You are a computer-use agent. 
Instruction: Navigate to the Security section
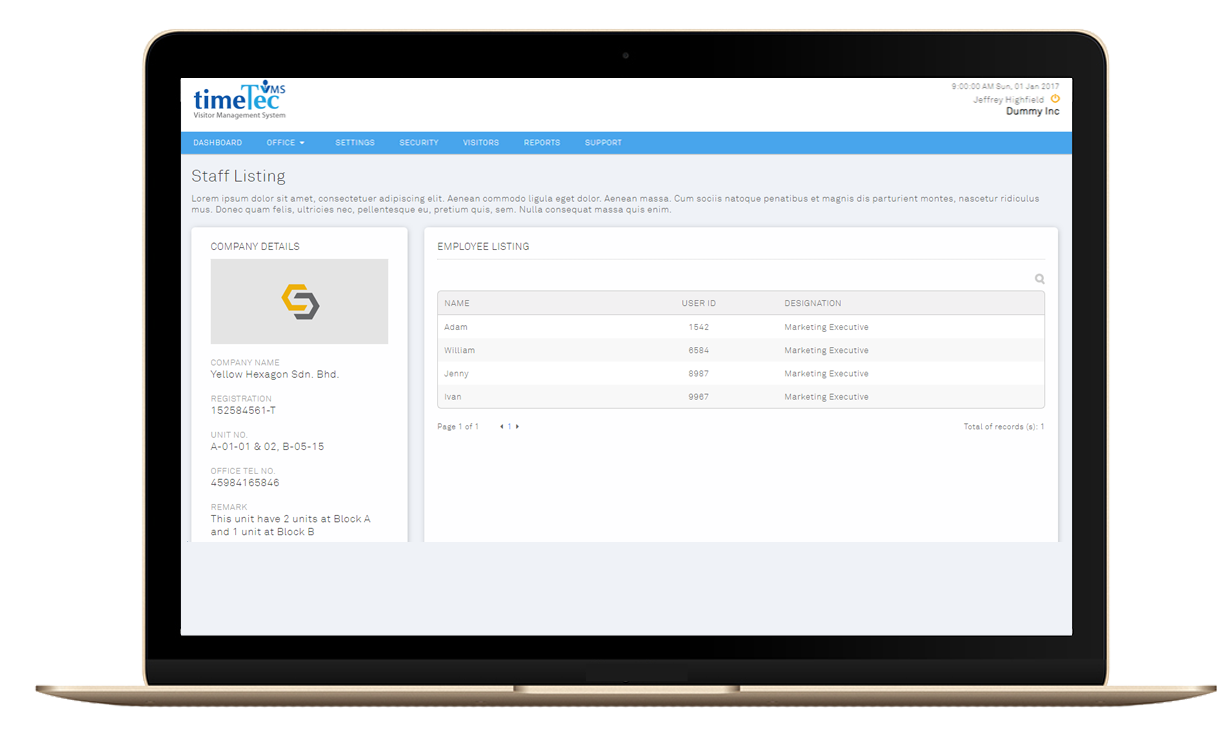point(419,143)
